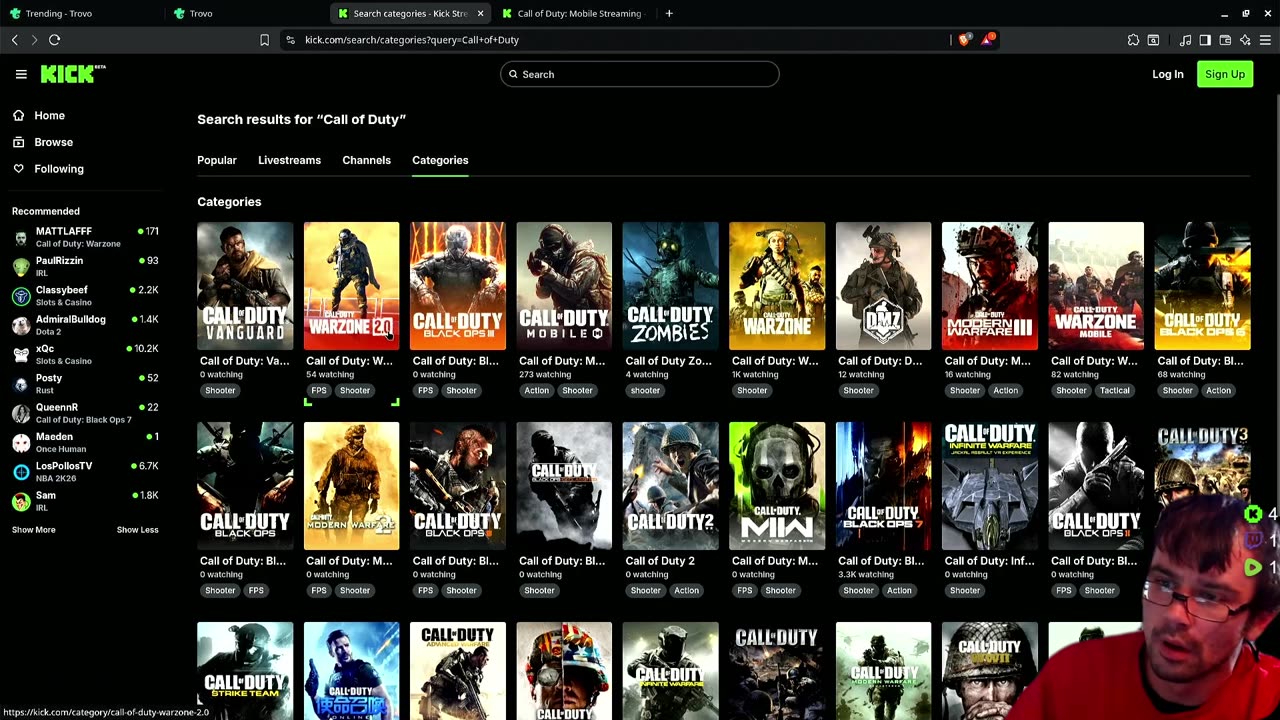Open the Black Ops 7 category thumbnail

[883, 486]
